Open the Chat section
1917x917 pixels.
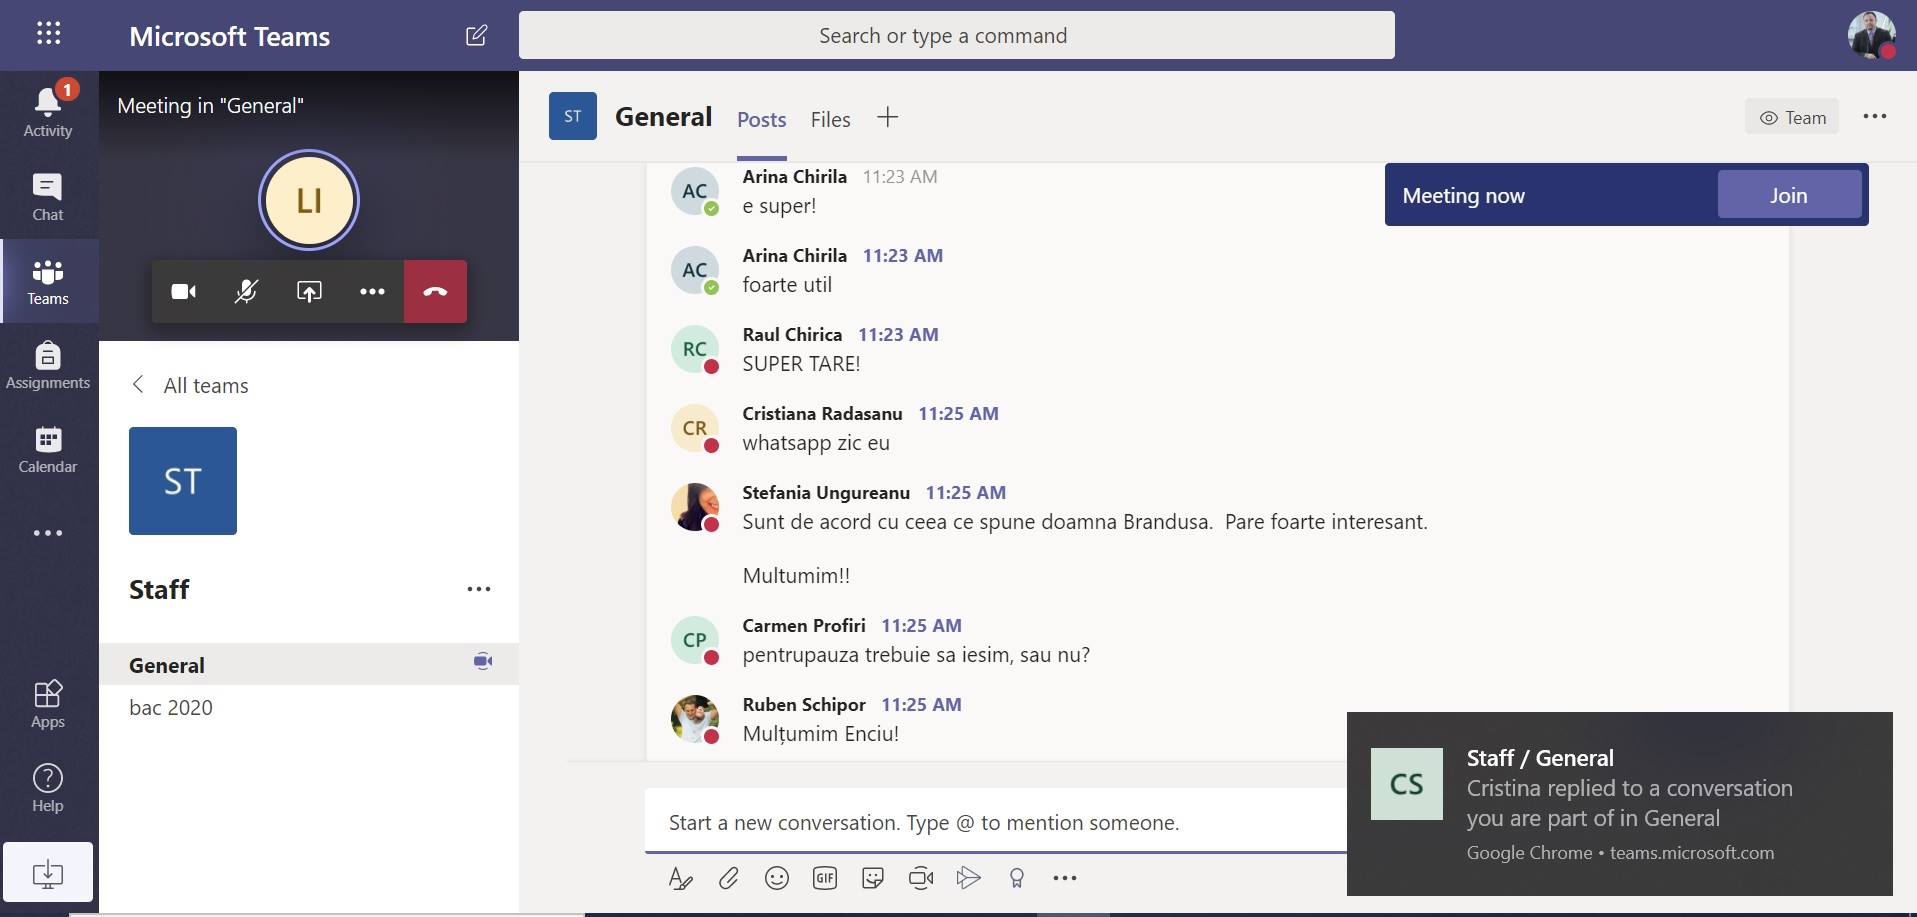[x=48, y=196]
